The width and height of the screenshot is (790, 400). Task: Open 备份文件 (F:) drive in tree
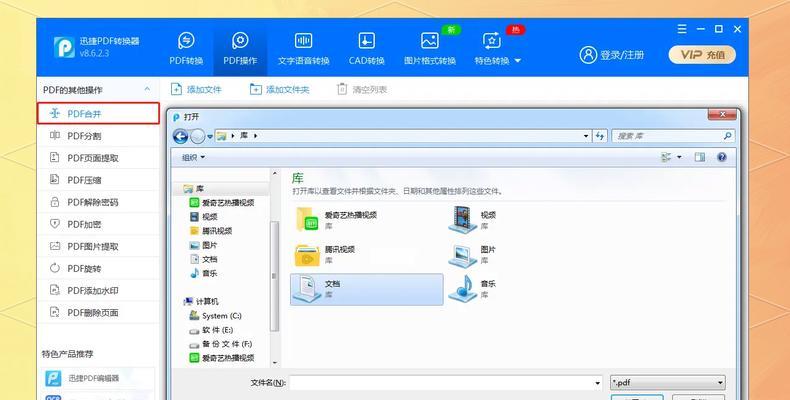[x=220, y=344]
